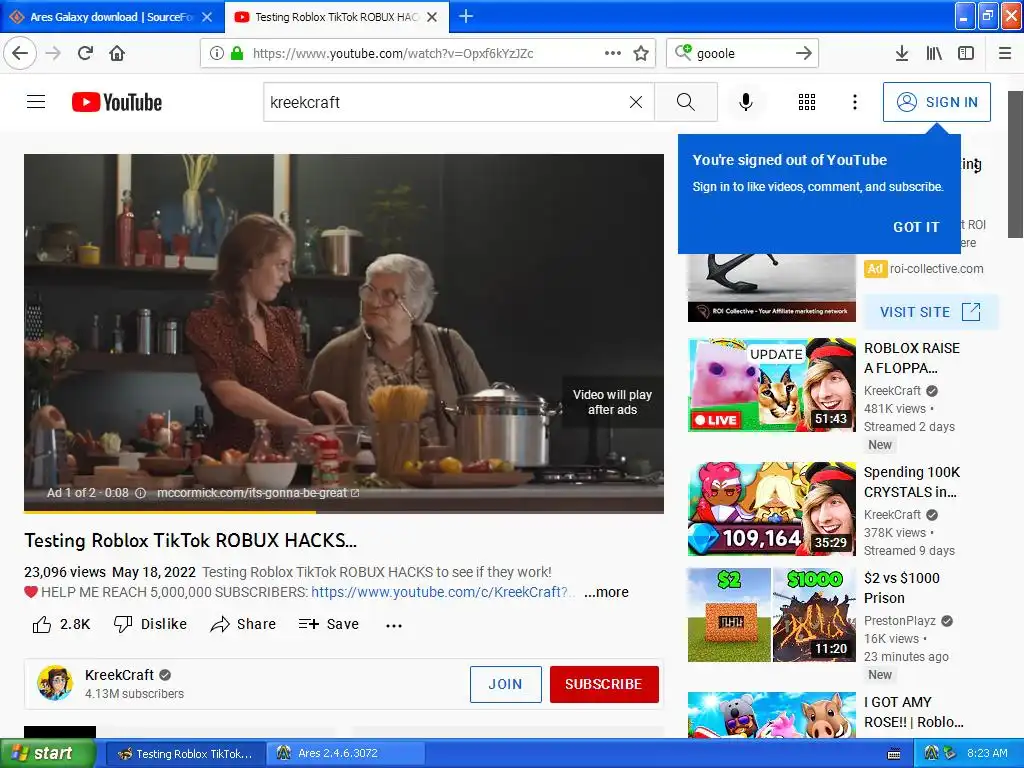Close the Testing Roblox TikTok tab

[x=432, y=17]
